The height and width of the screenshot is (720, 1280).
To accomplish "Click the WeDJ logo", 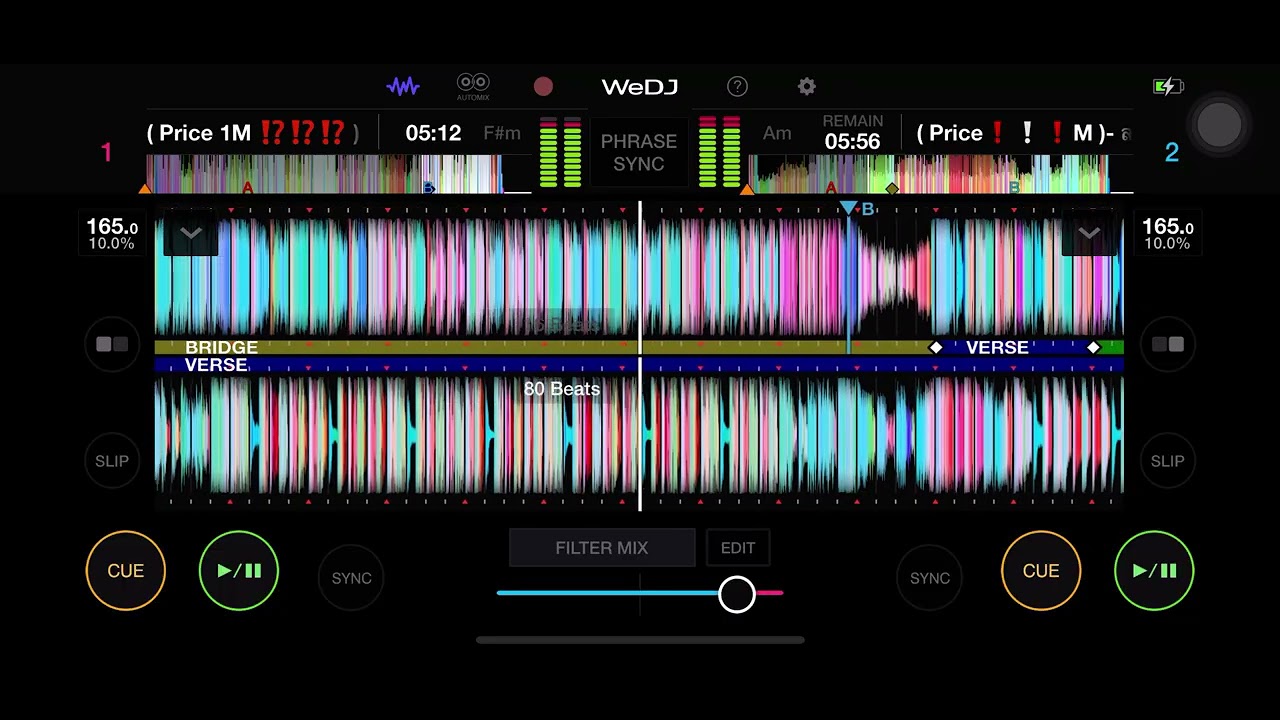I will [640, 87].
